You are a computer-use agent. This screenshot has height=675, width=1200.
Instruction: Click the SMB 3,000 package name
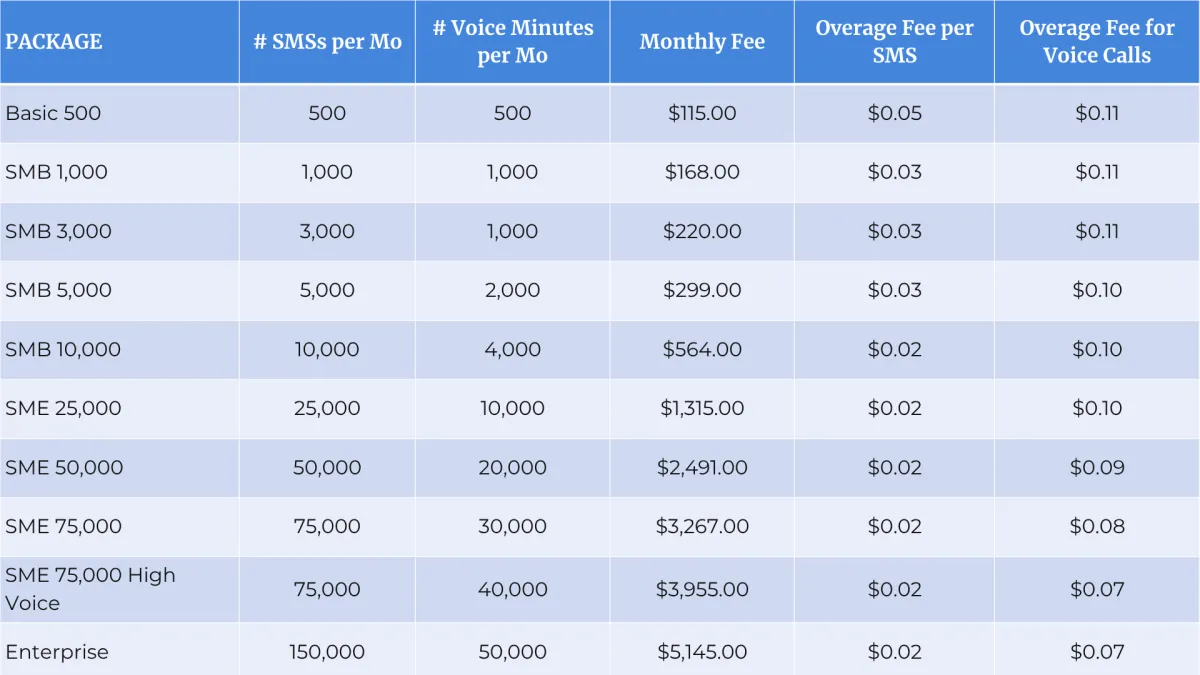tap(58, 231)
